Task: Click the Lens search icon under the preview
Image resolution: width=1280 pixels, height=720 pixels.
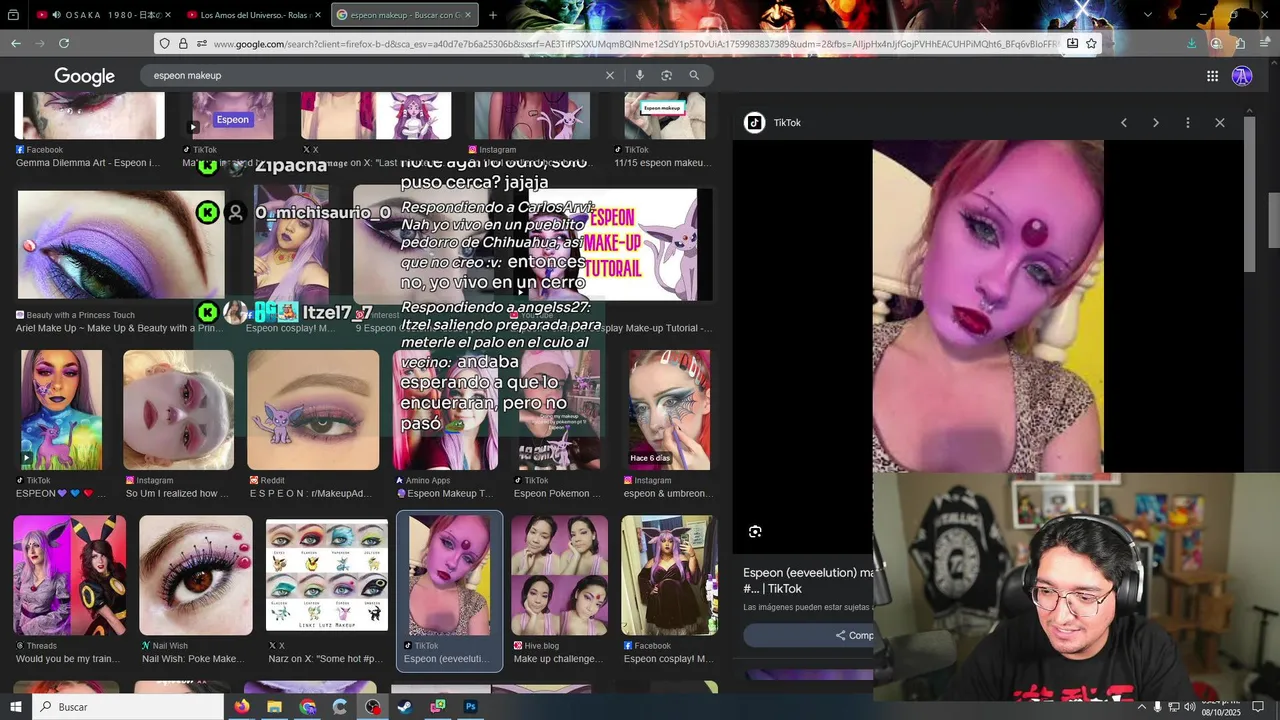Action: pos(755,532)
